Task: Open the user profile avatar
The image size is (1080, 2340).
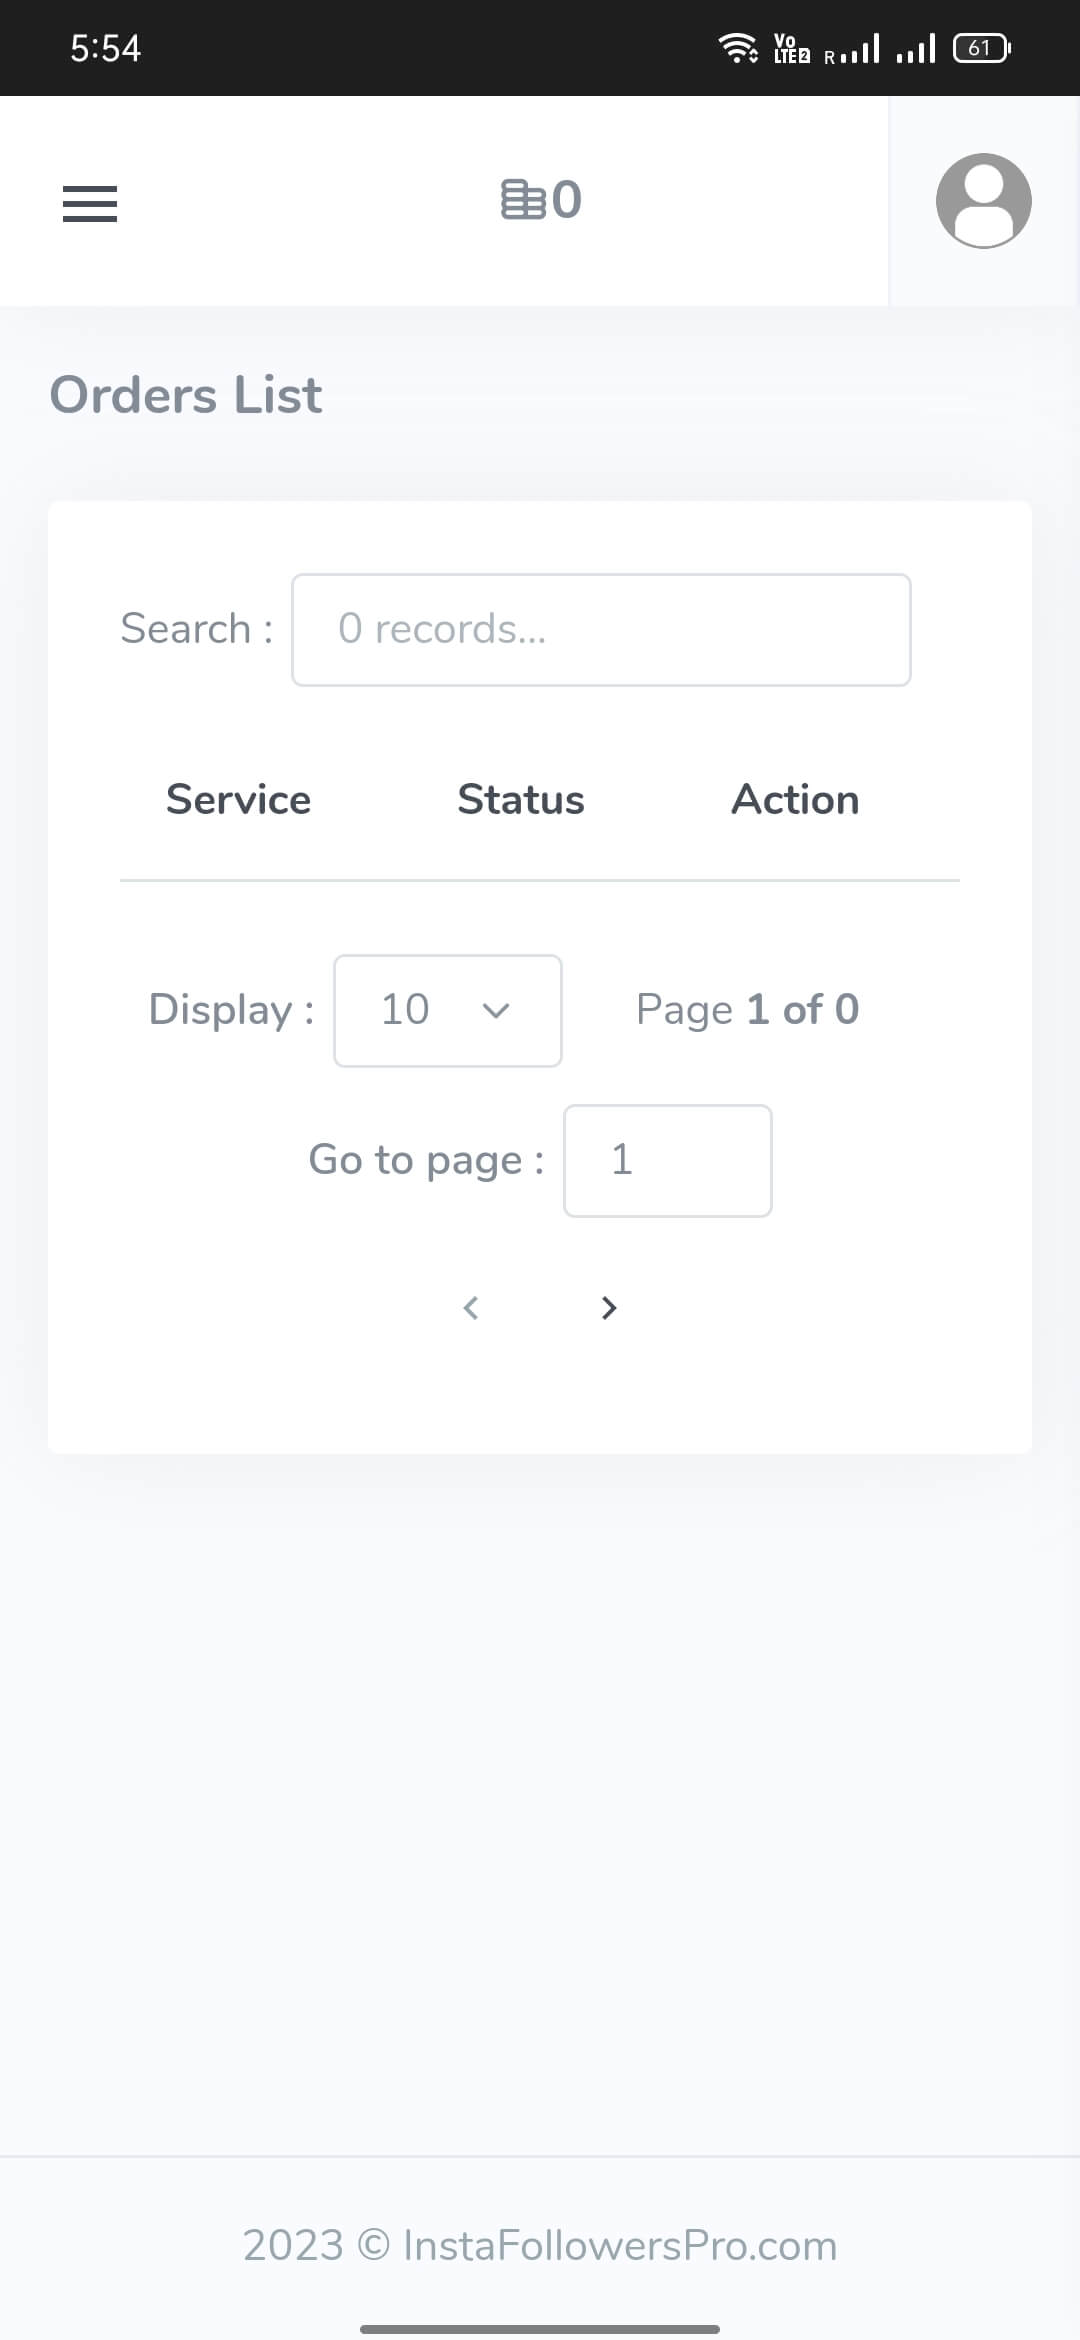Action: 983,200
